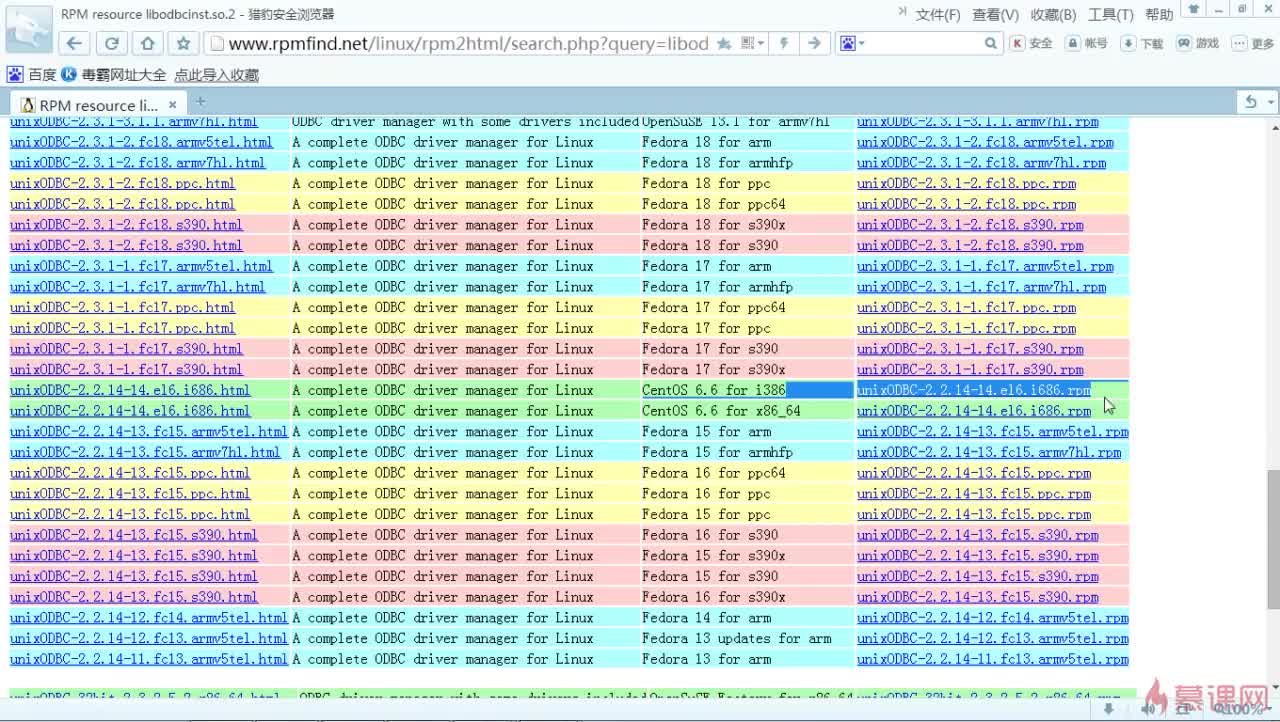Open unixODBC-2.3.1-2.fc18.armv5tel.html link
The width and height of the screenshot is (1280, 722).
(141, 142)
